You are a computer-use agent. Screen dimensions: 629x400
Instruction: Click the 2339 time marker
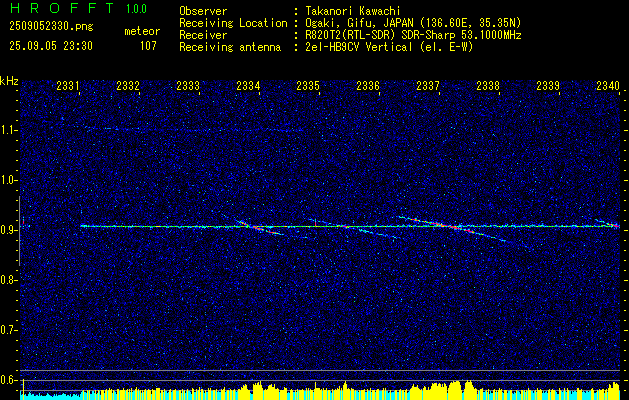(x=548, y=86)
